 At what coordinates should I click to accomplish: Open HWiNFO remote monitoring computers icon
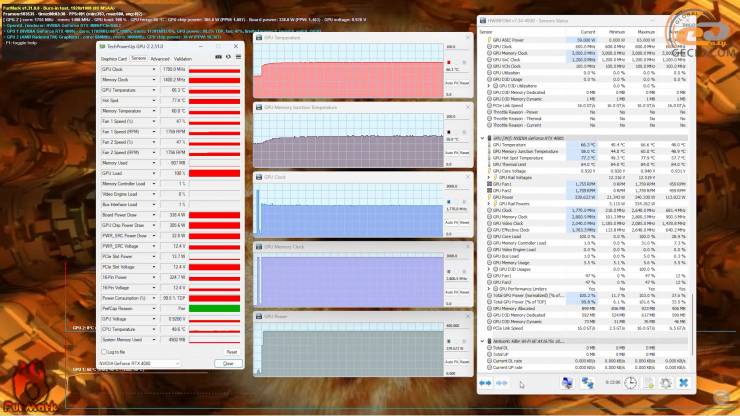(x=567, y=383)
